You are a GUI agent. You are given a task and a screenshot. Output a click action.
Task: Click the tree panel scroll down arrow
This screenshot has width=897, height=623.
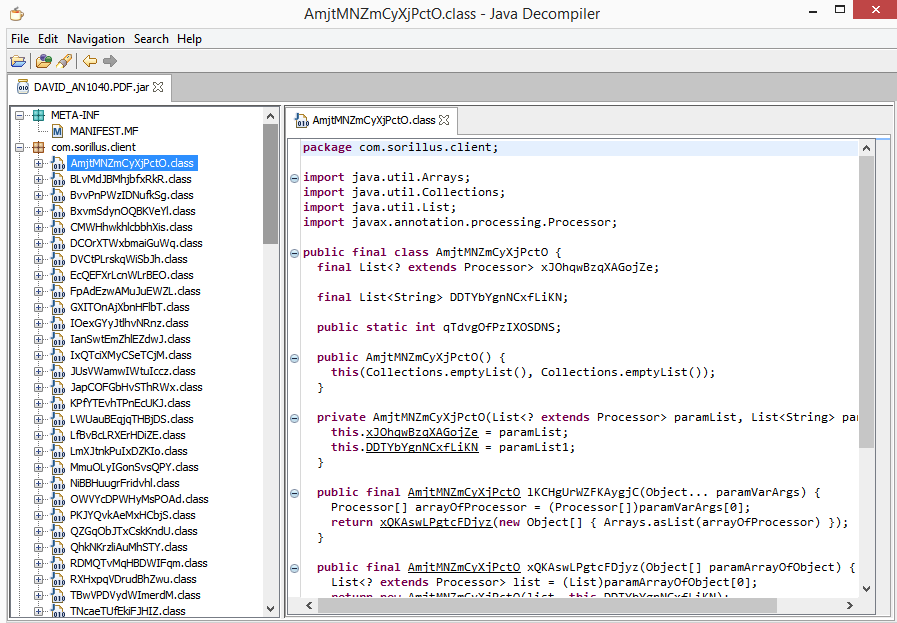click(271, 609)
